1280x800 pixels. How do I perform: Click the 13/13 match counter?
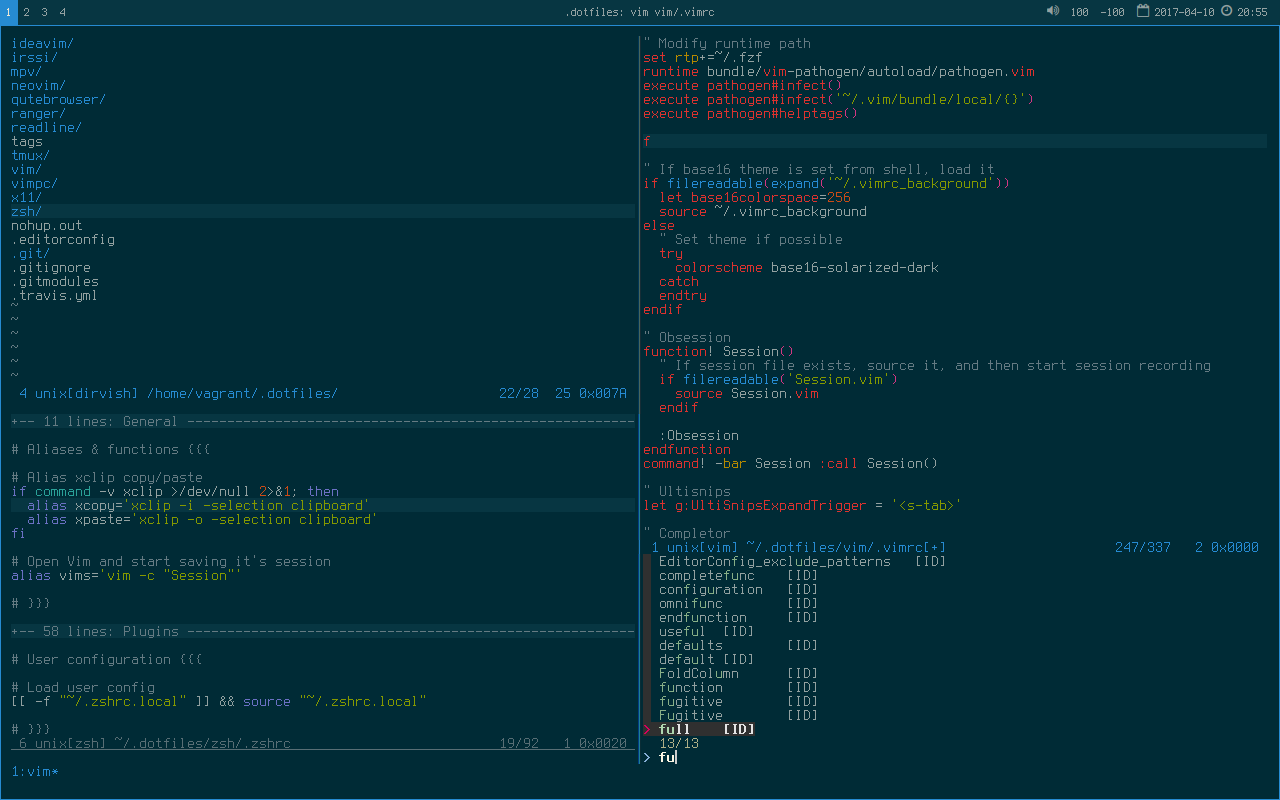(678, 743)
